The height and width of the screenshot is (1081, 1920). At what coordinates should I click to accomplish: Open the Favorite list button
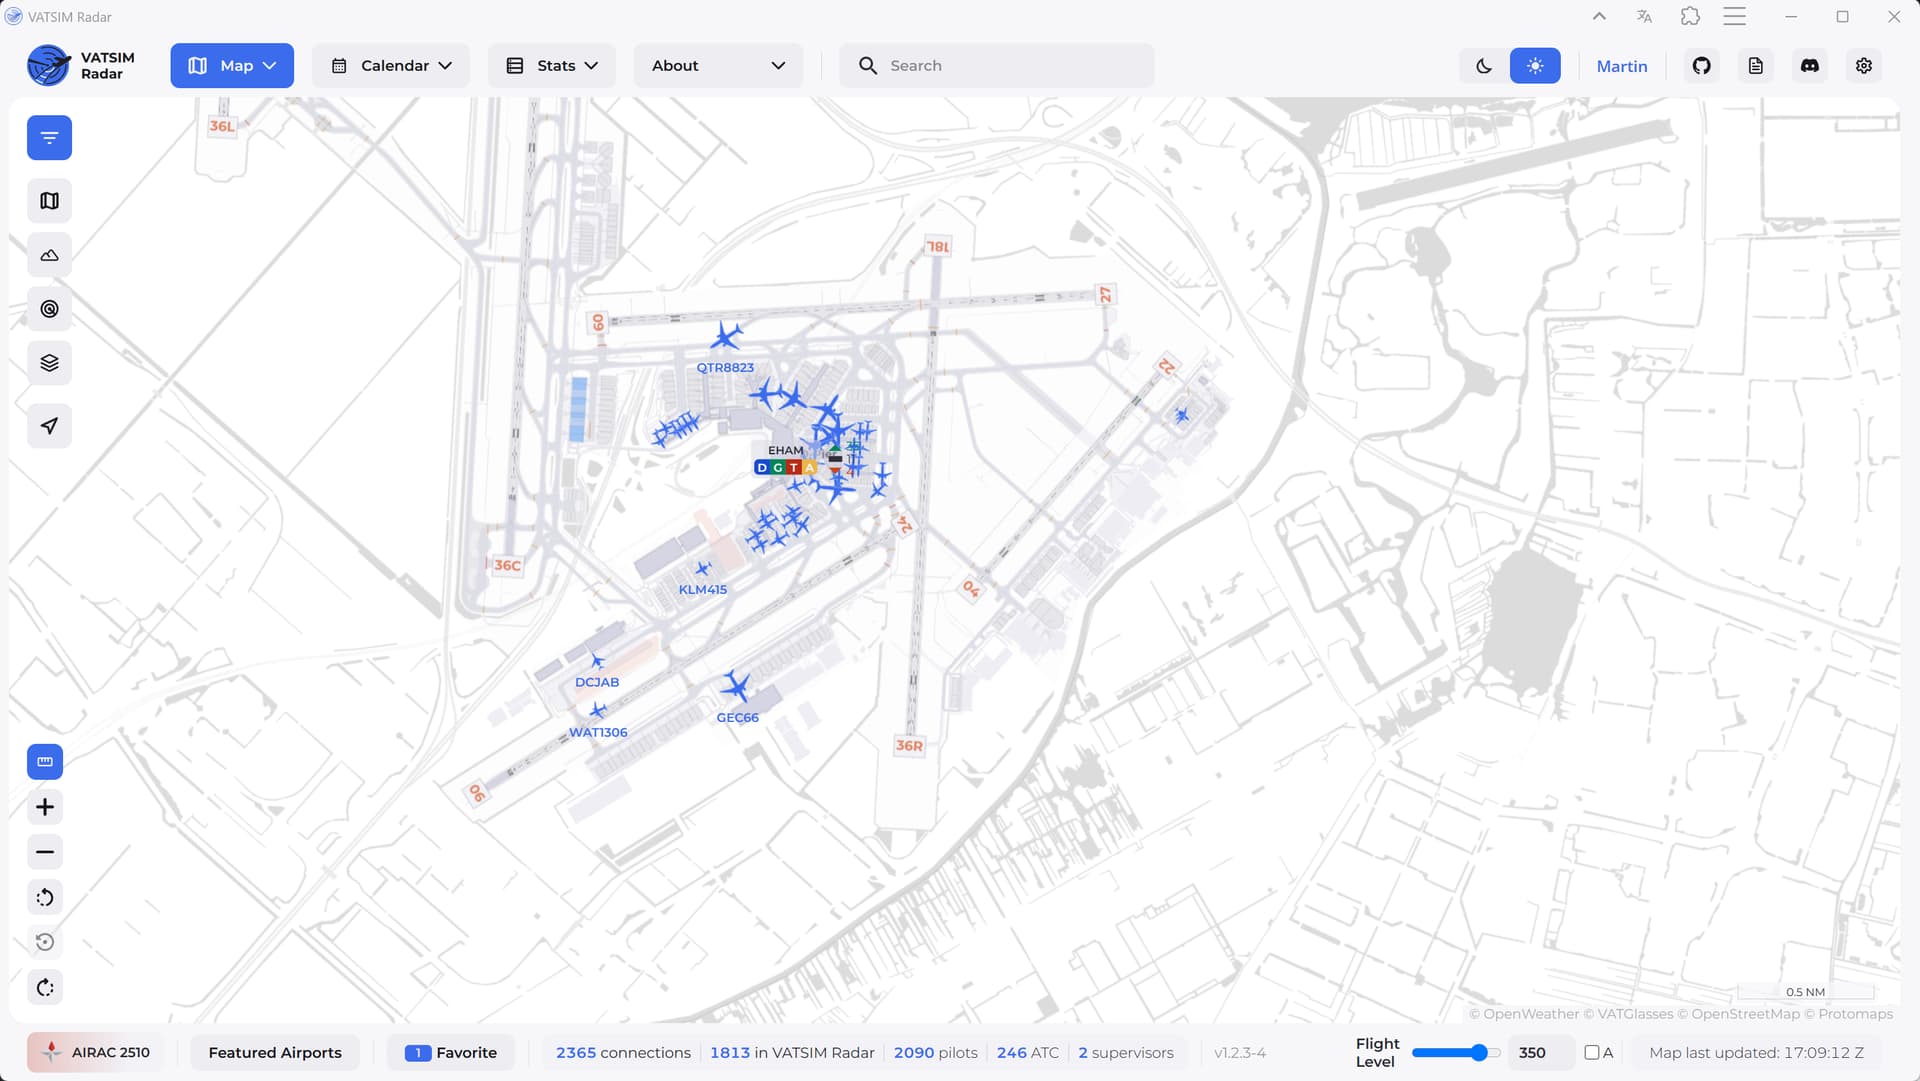coord(451,1052)
